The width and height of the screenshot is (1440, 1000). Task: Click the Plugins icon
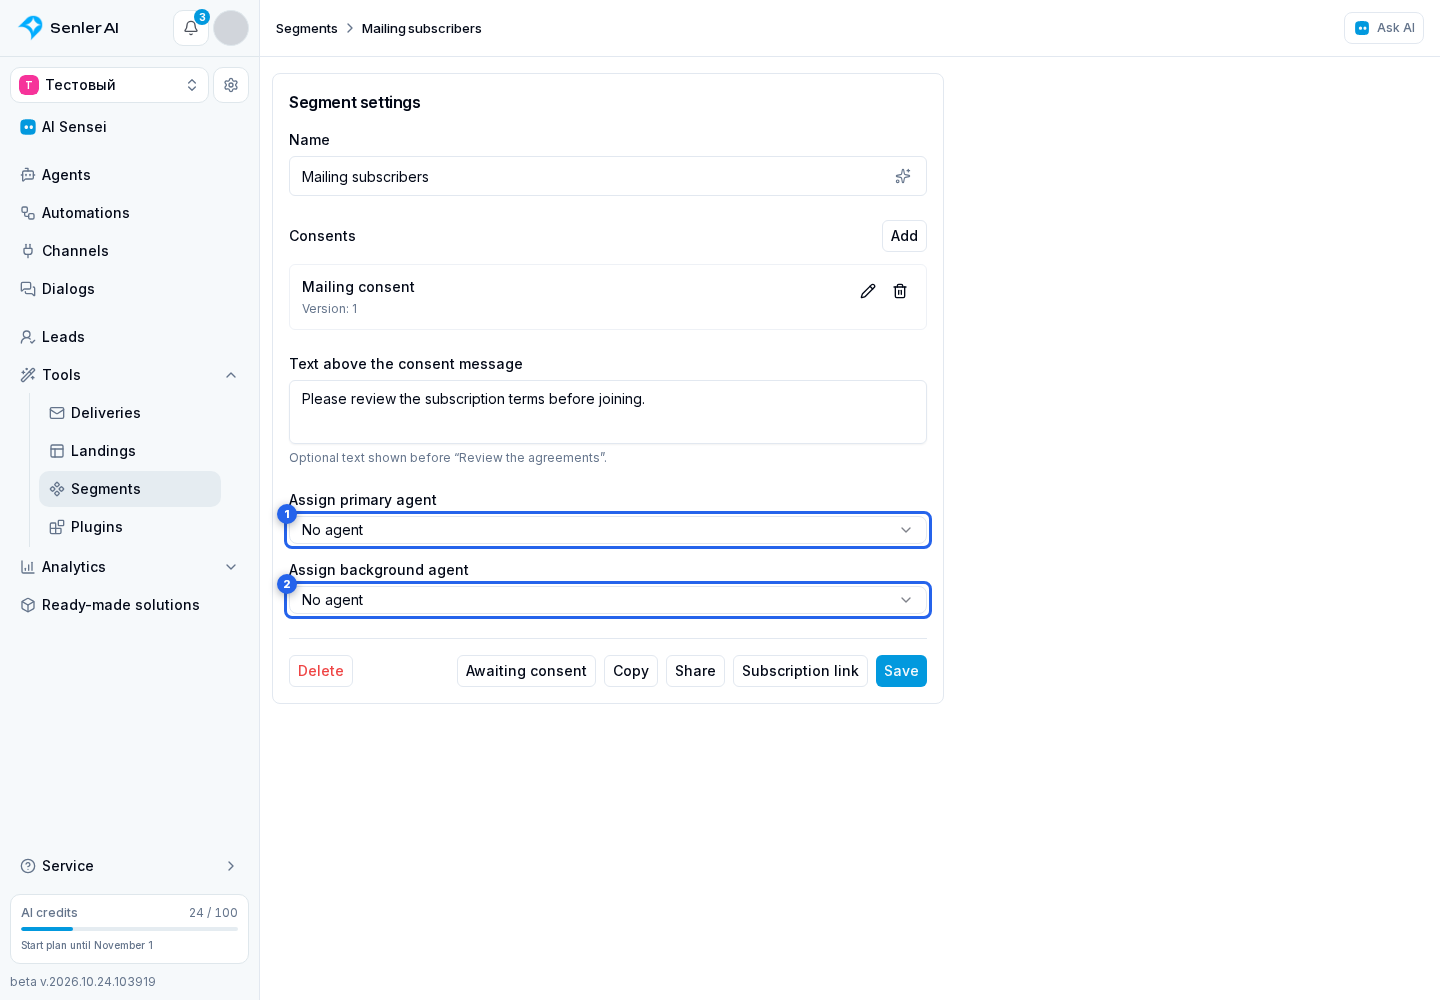[x=57, y=527]
